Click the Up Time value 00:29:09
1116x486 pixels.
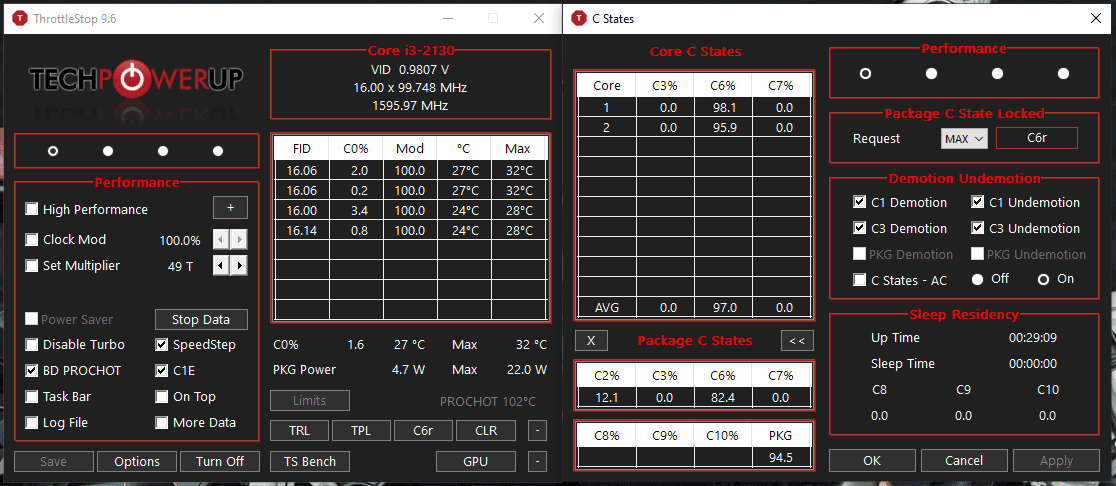pyautogui.click(x=1033, y=338)
